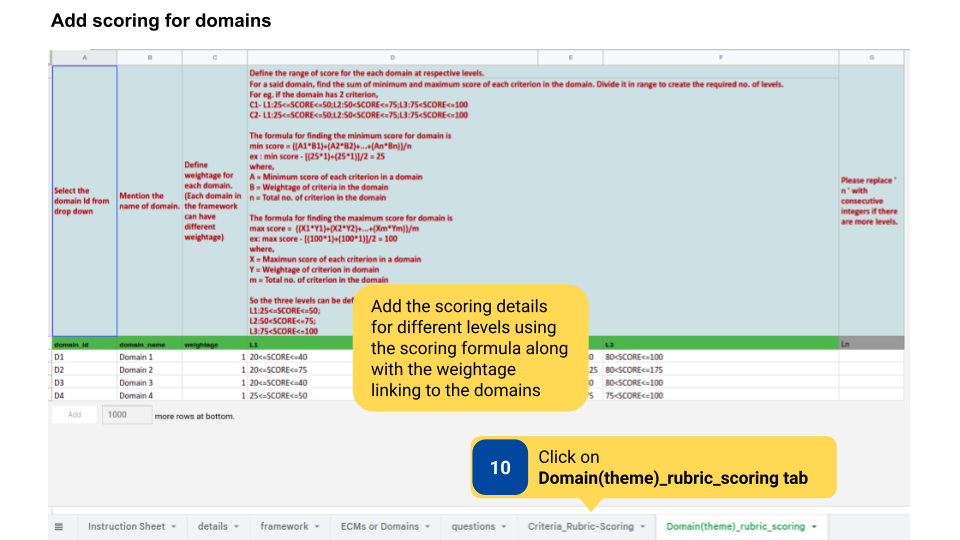960x540 pixels.
Task: Click the Add rows button
Action: 74,415
